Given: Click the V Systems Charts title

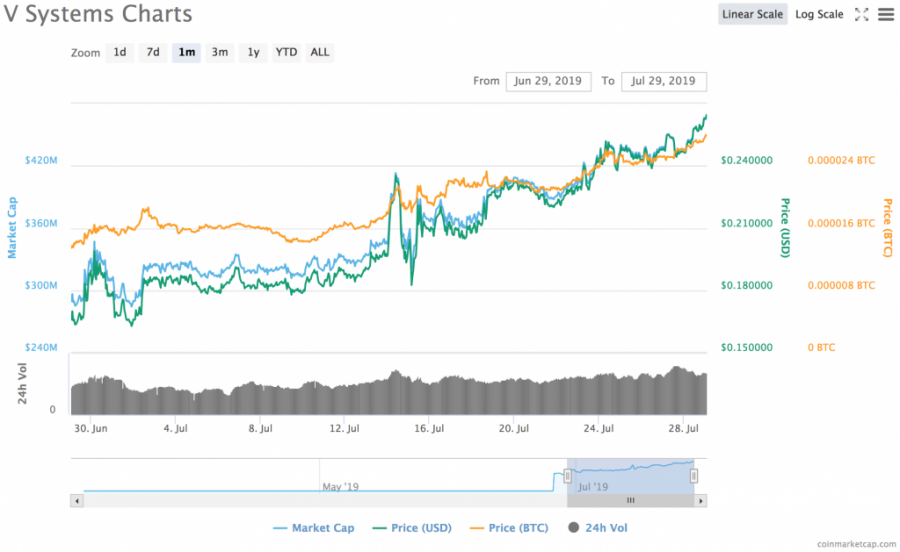Looking at the screenshot, I should (x=98, y=14).
